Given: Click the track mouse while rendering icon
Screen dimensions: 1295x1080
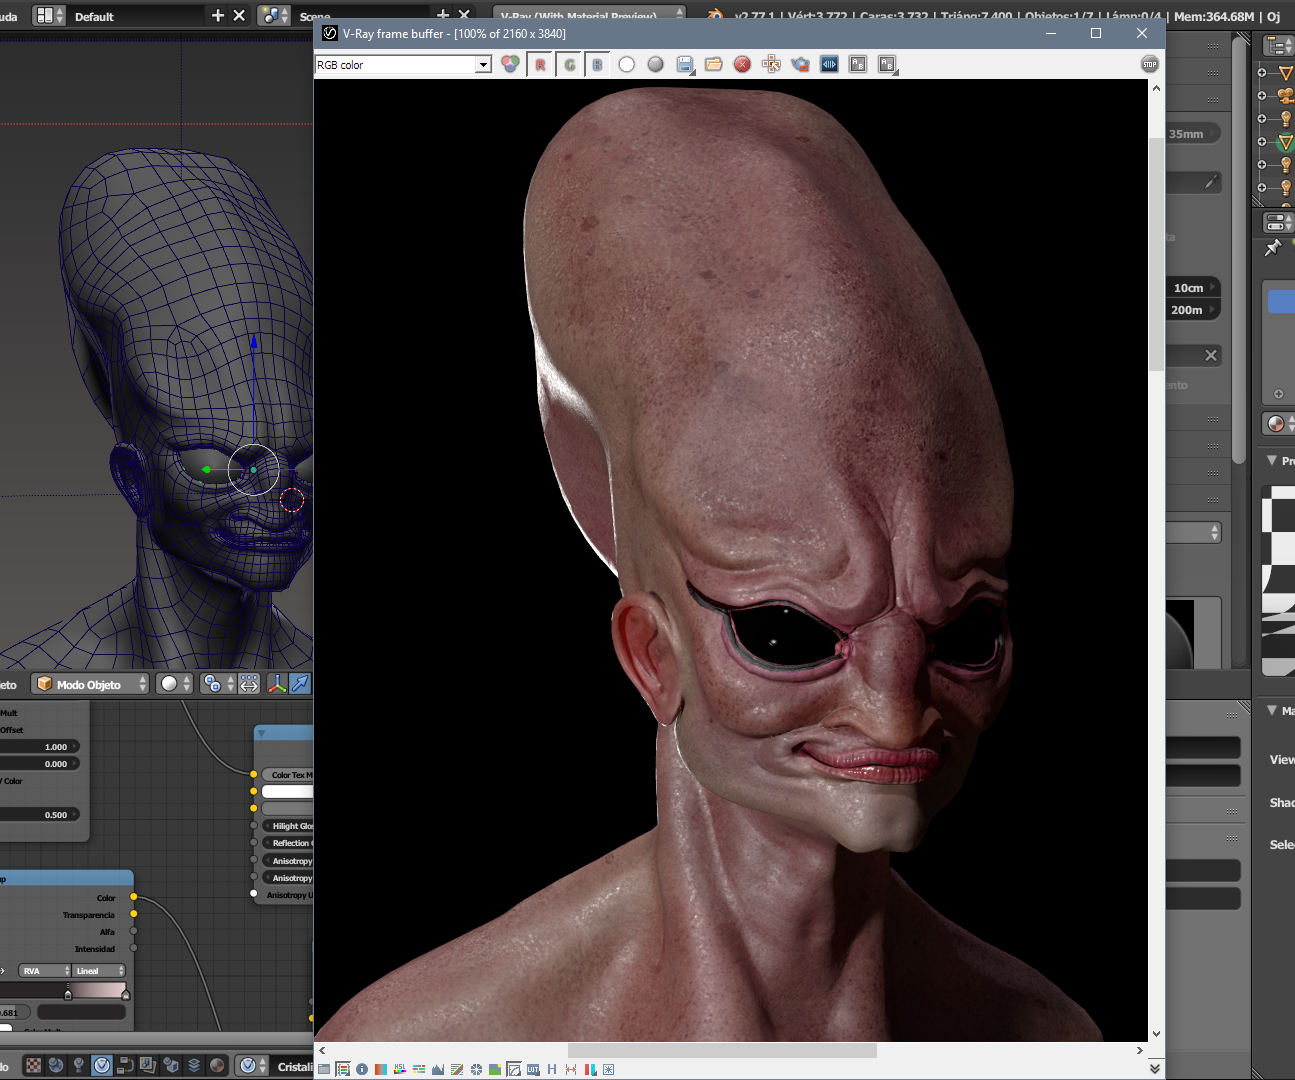Looking at the screenshot, I should tap(771, 65).
